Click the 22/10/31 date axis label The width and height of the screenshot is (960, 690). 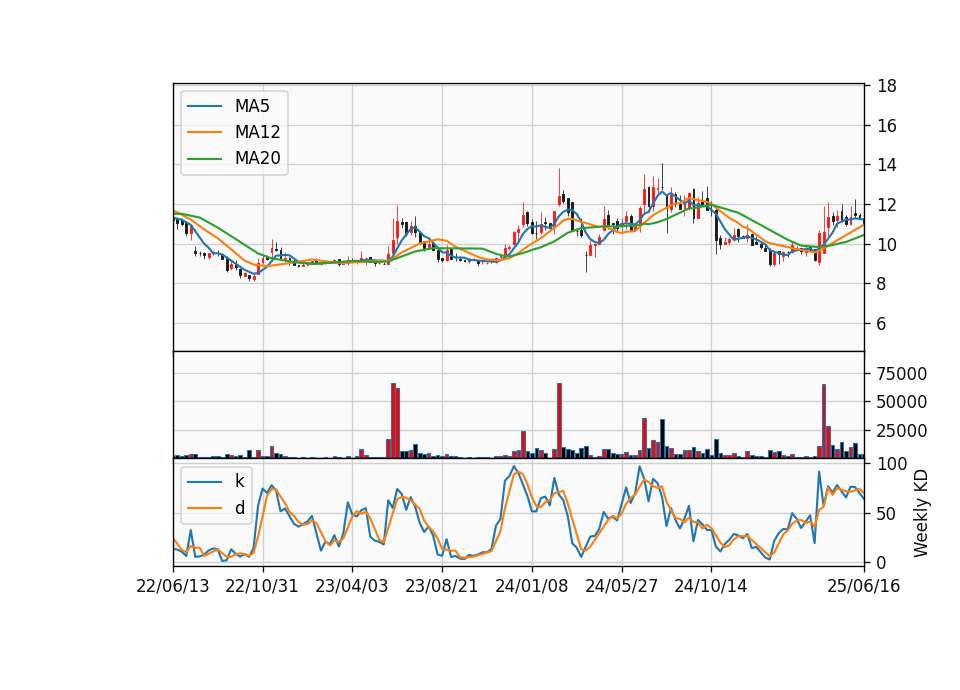click(262, 586)
